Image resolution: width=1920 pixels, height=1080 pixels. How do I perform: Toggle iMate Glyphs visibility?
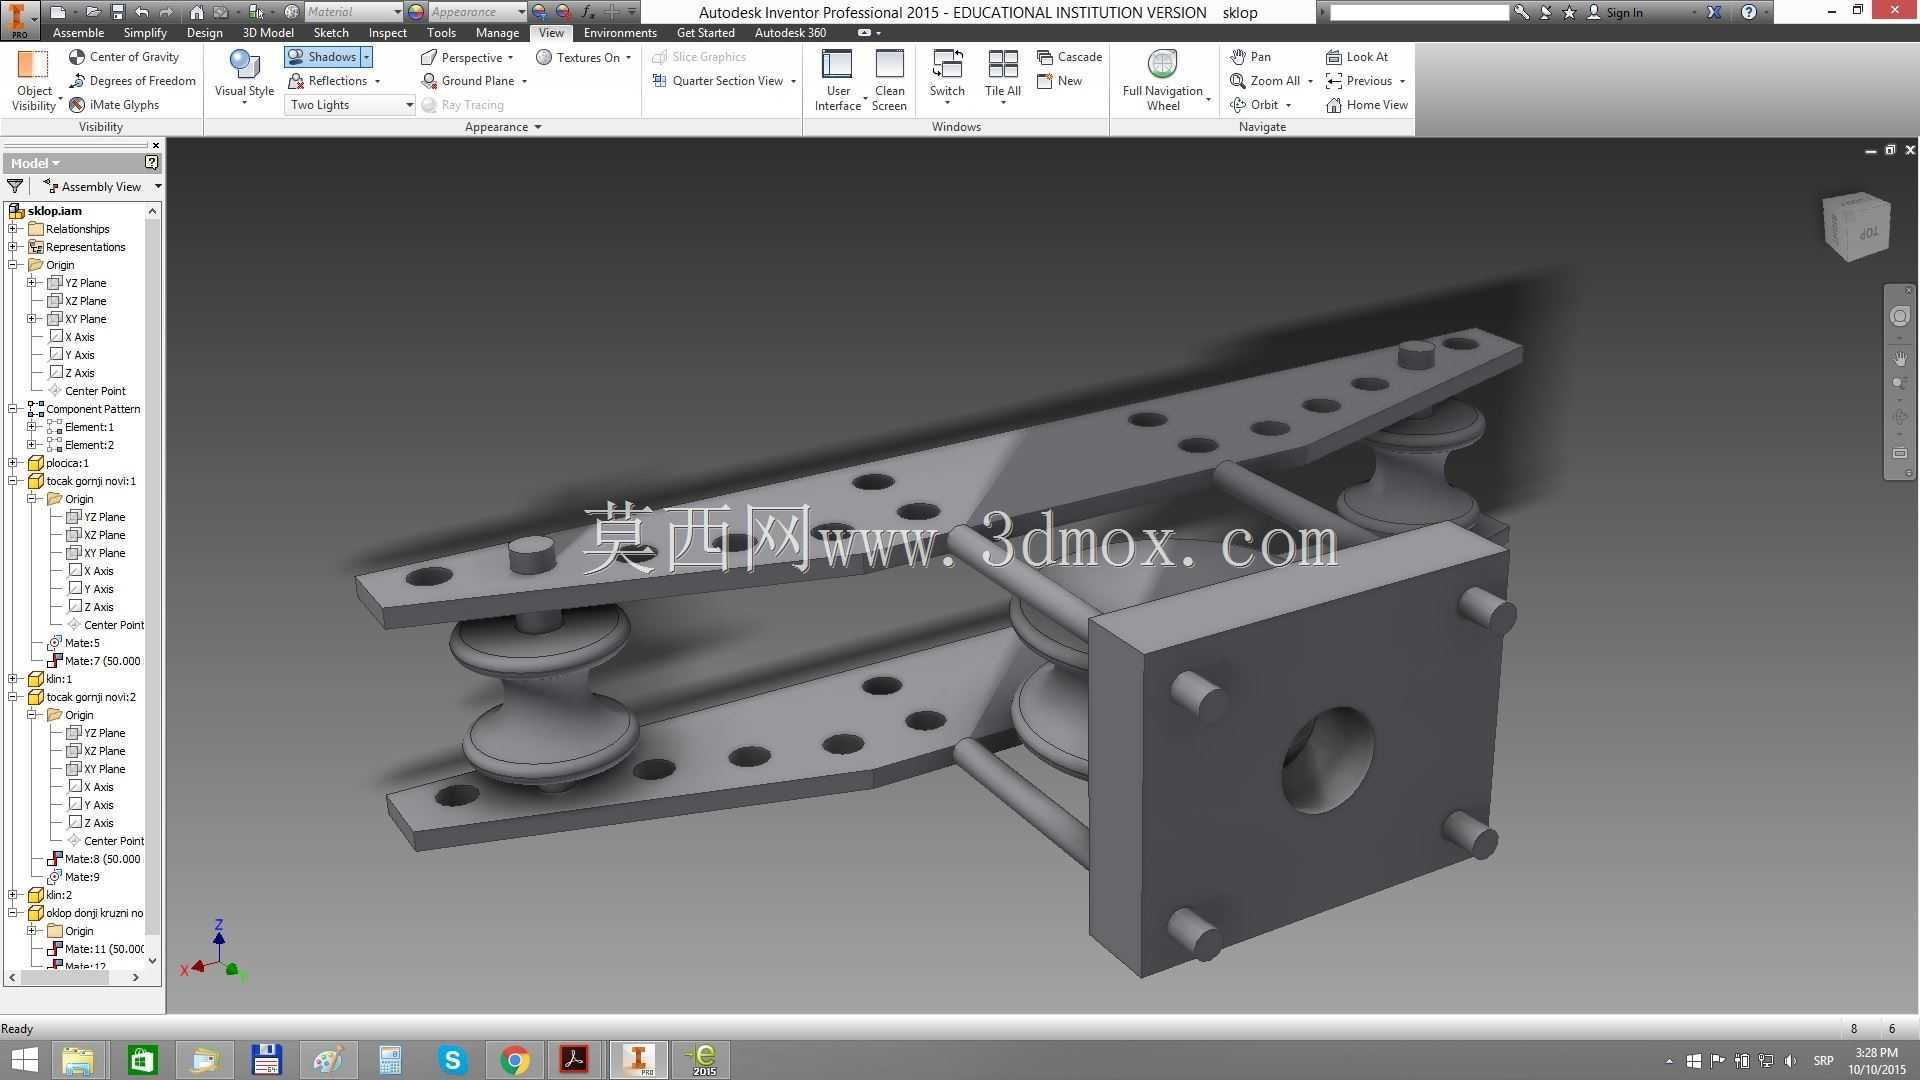(114, 105)
